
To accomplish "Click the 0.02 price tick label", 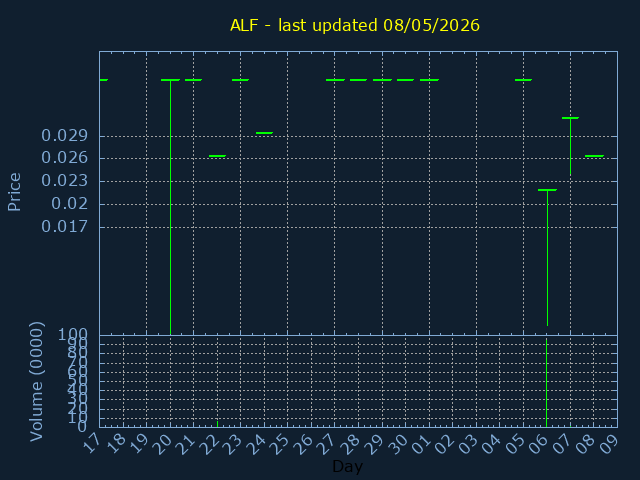I will 69,204.
